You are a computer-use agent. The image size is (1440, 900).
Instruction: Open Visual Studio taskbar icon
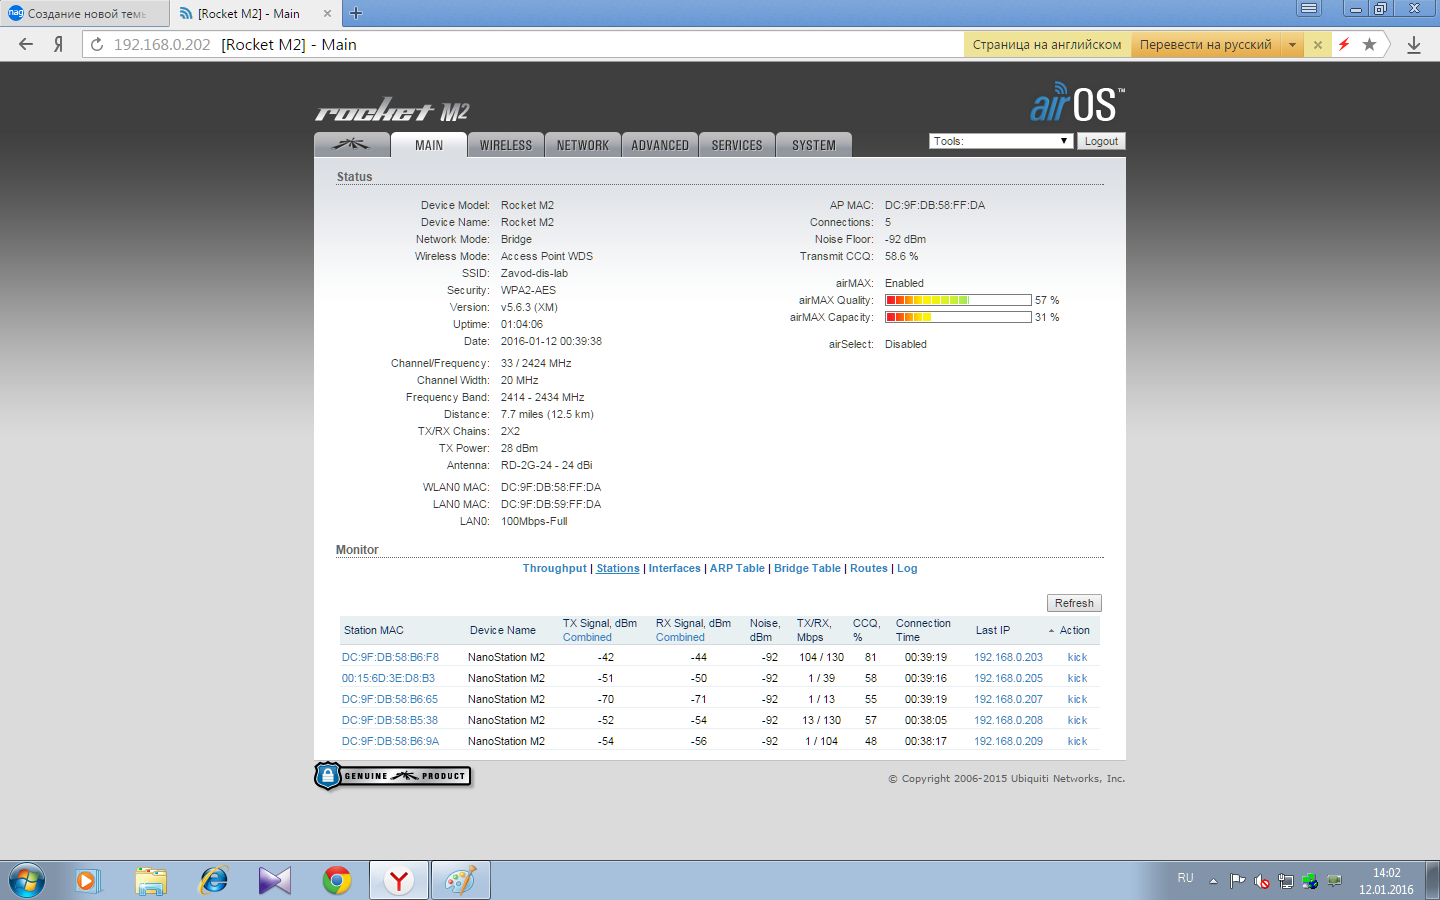(275, 881)
